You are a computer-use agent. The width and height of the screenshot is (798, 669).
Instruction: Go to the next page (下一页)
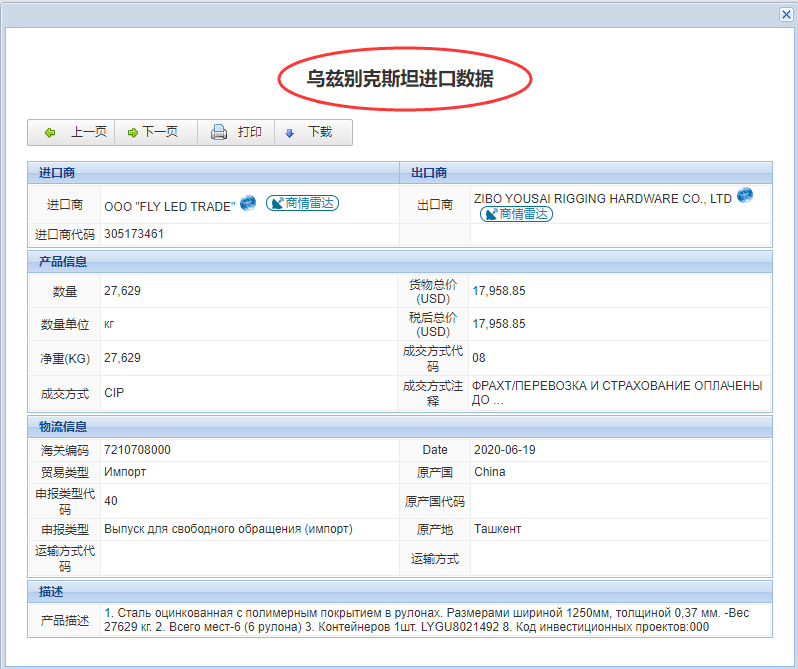153,133
